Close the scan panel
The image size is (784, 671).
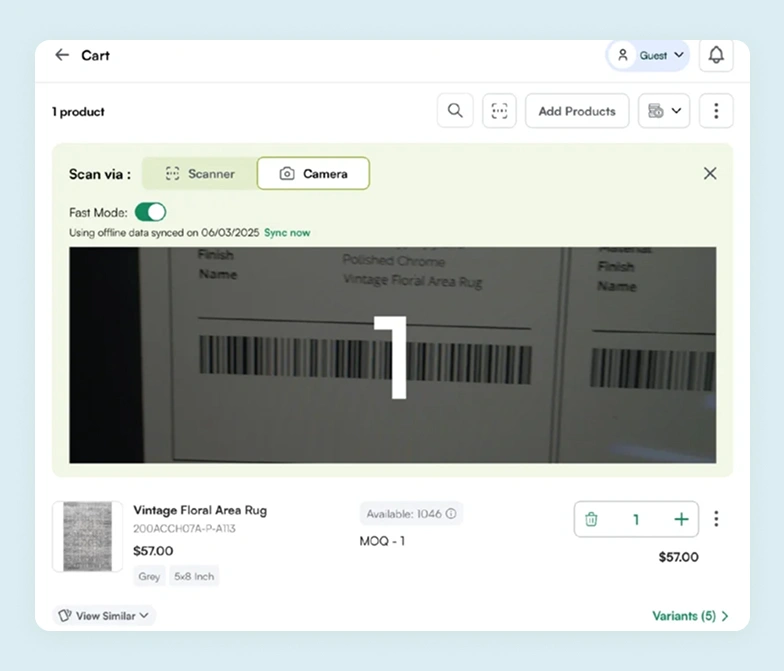pos(710,174)
